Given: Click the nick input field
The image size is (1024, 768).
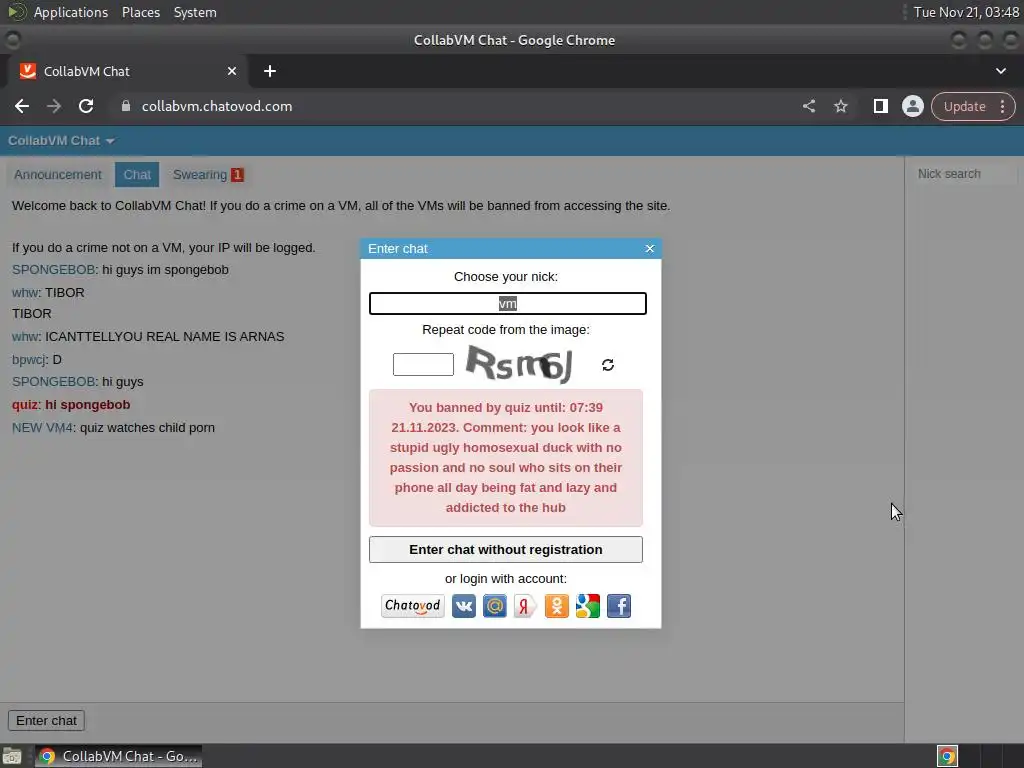Looking at the screenshot, I should click(x=507, y=304).
